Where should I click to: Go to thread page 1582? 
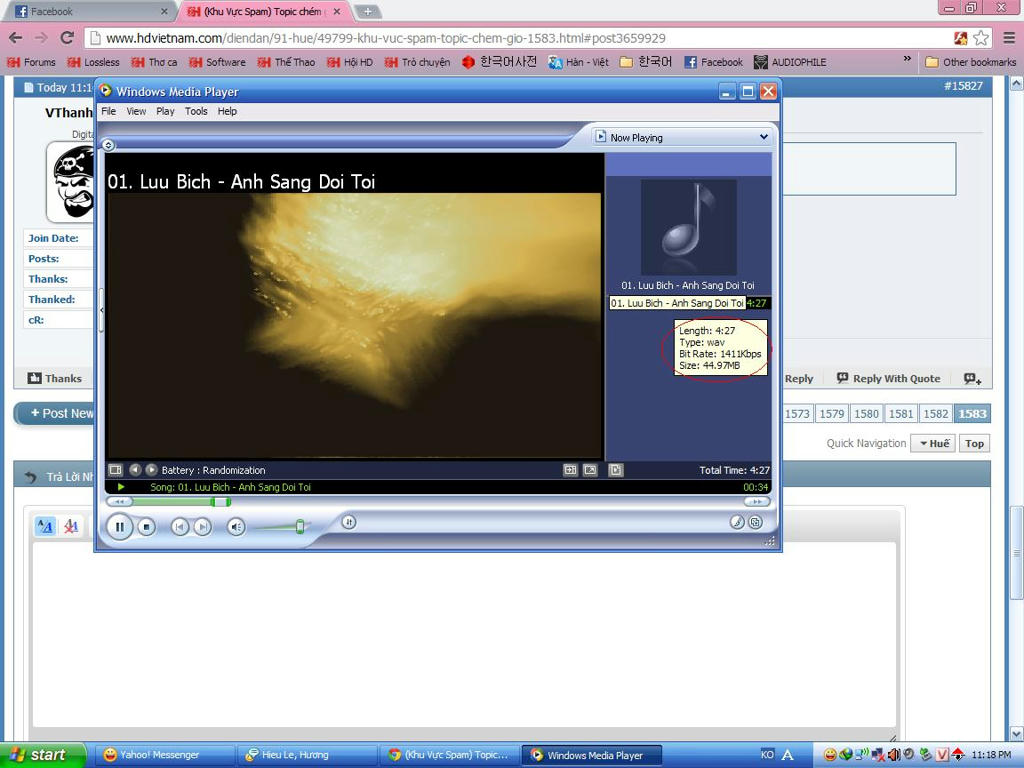(935, 413)
